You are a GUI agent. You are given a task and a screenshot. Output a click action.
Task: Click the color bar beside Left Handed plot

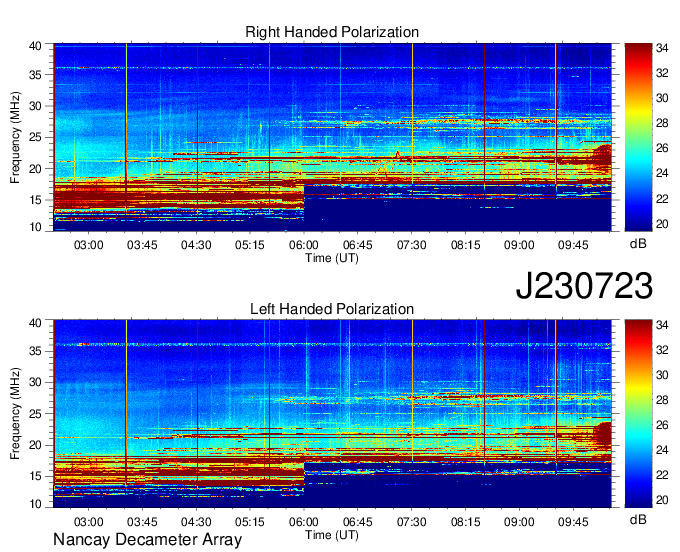(x=638, y=414)
